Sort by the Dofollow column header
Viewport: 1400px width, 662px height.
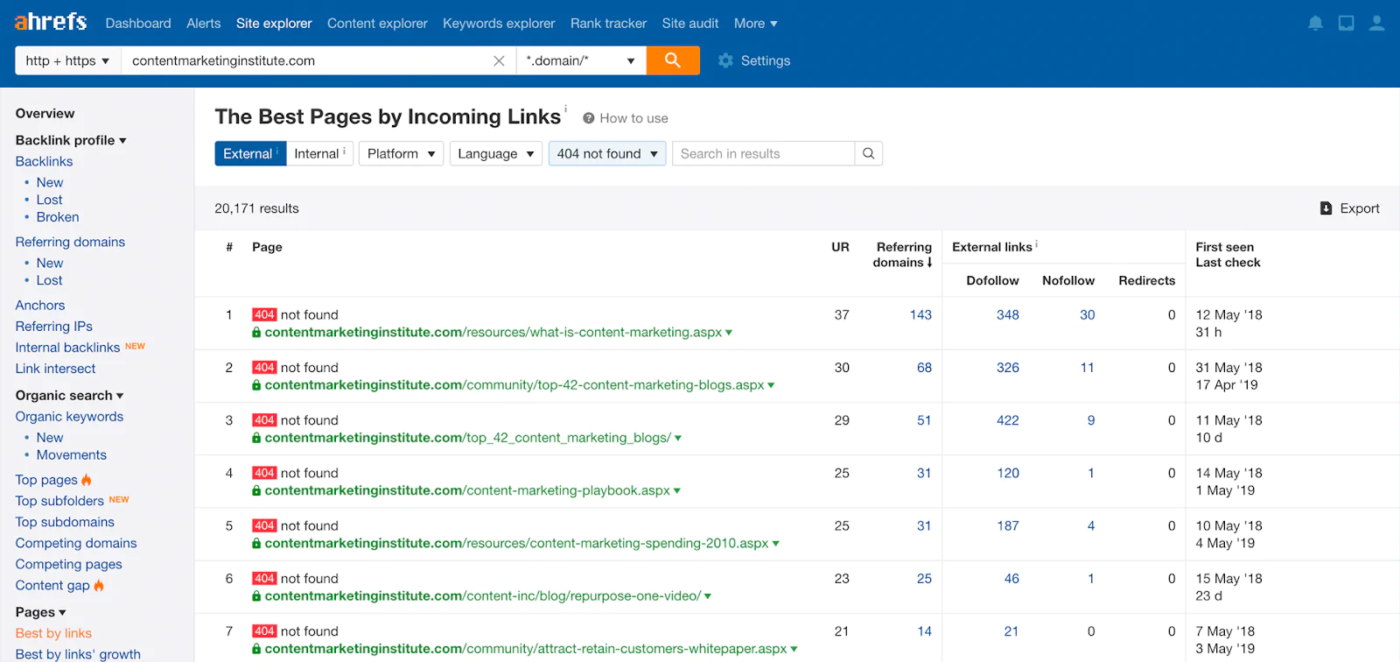[x=992, y=281]
